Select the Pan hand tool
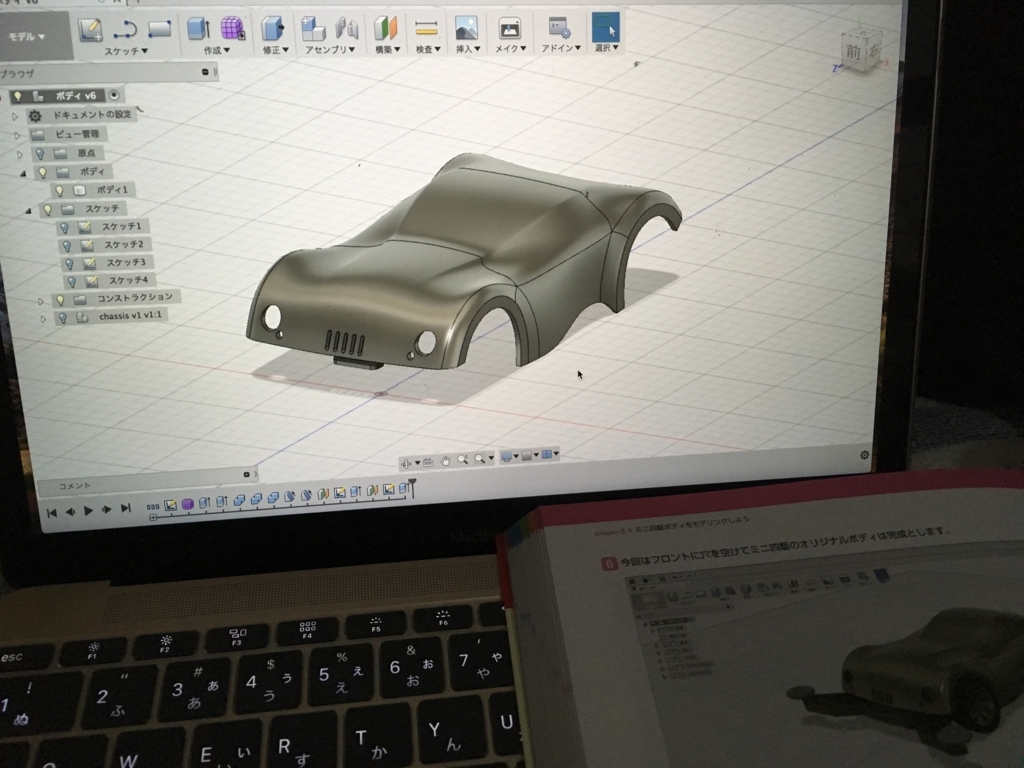The height and width of the screenshot is (768, 1024). [445, 461]
